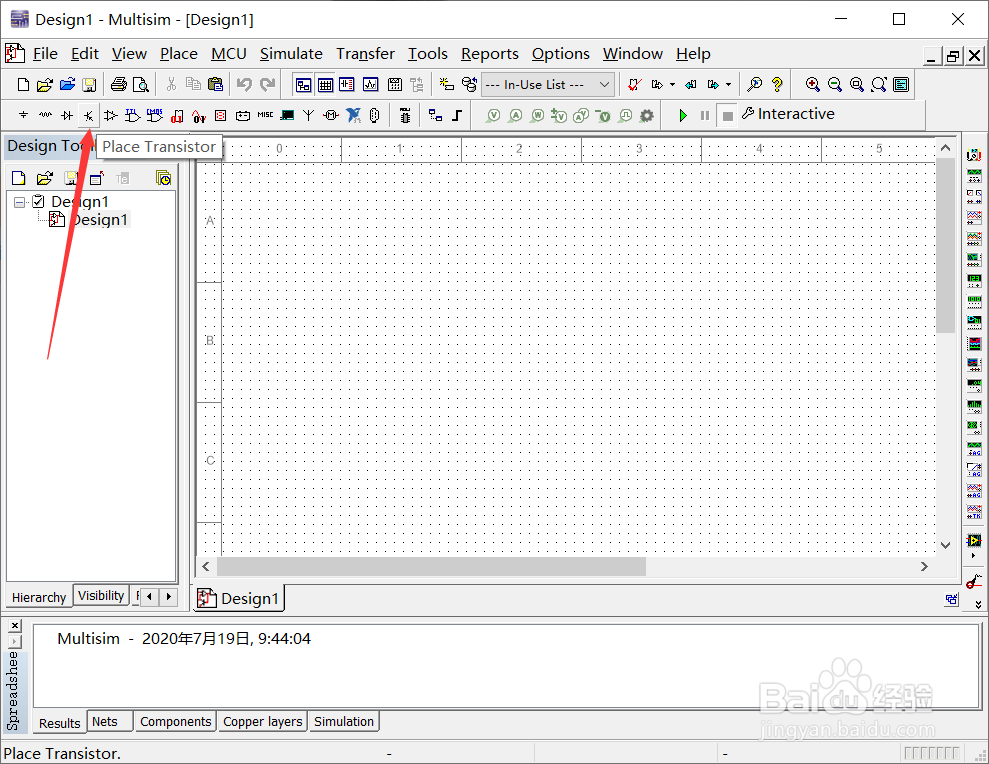Click the horizontal scrollbar thumb of canvas
Screen dimensions: 989x764
pyautogui.click(x=431, y=567)
